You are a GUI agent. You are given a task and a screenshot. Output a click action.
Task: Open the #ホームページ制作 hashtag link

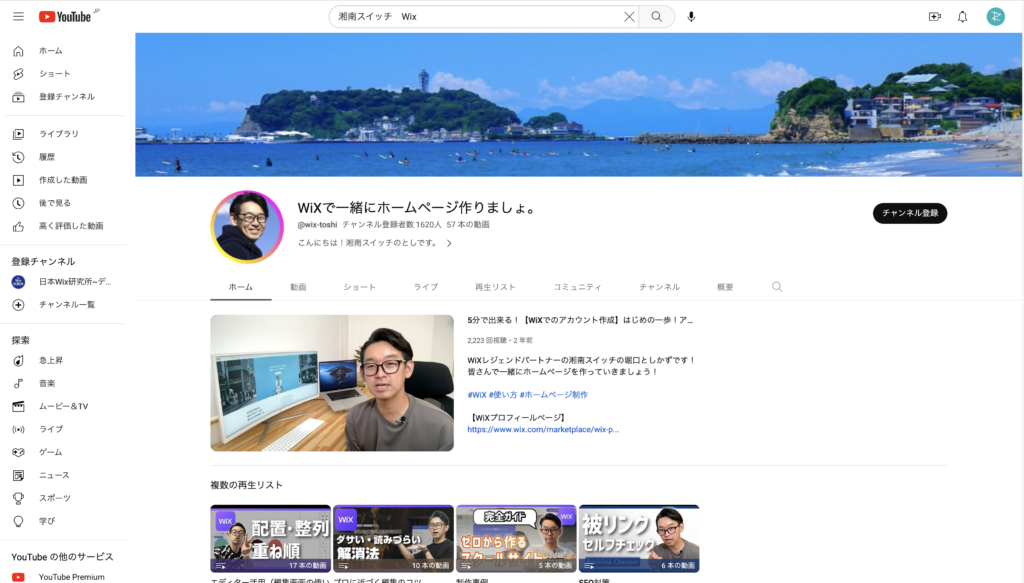pyautogui.click(x=554, y=394)
